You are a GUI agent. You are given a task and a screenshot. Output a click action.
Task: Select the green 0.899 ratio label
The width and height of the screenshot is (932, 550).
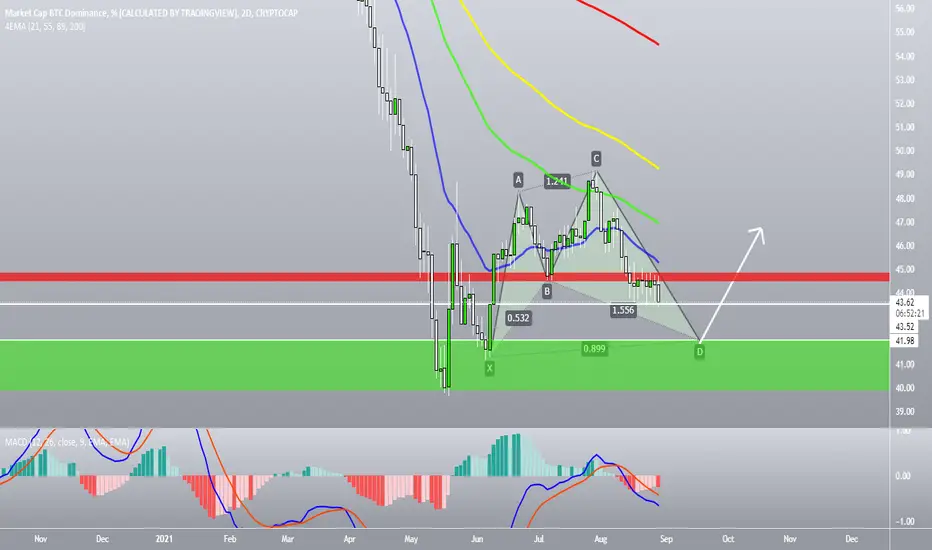point(594,349)
